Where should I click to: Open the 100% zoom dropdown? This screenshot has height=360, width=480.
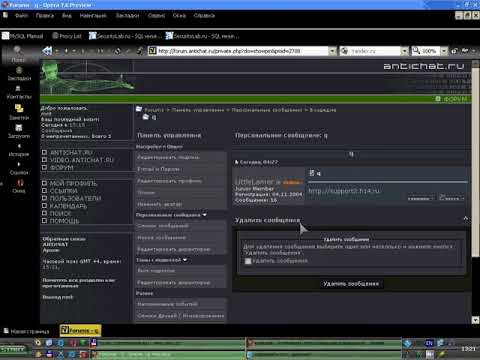(444, 51)
